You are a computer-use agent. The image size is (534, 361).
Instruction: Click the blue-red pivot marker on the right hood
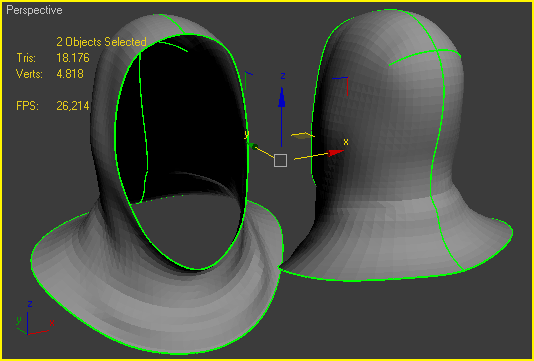341,86
